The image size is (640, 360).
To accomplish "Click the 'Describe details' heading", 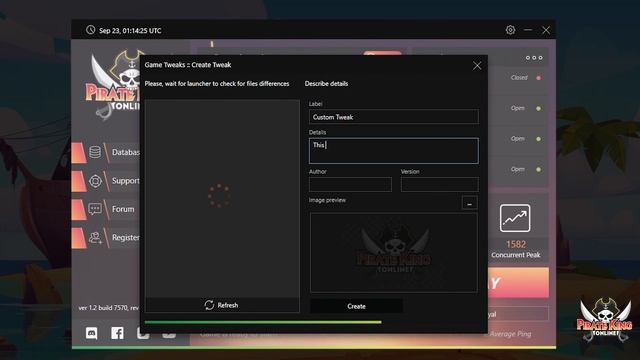I will [327, 84].
